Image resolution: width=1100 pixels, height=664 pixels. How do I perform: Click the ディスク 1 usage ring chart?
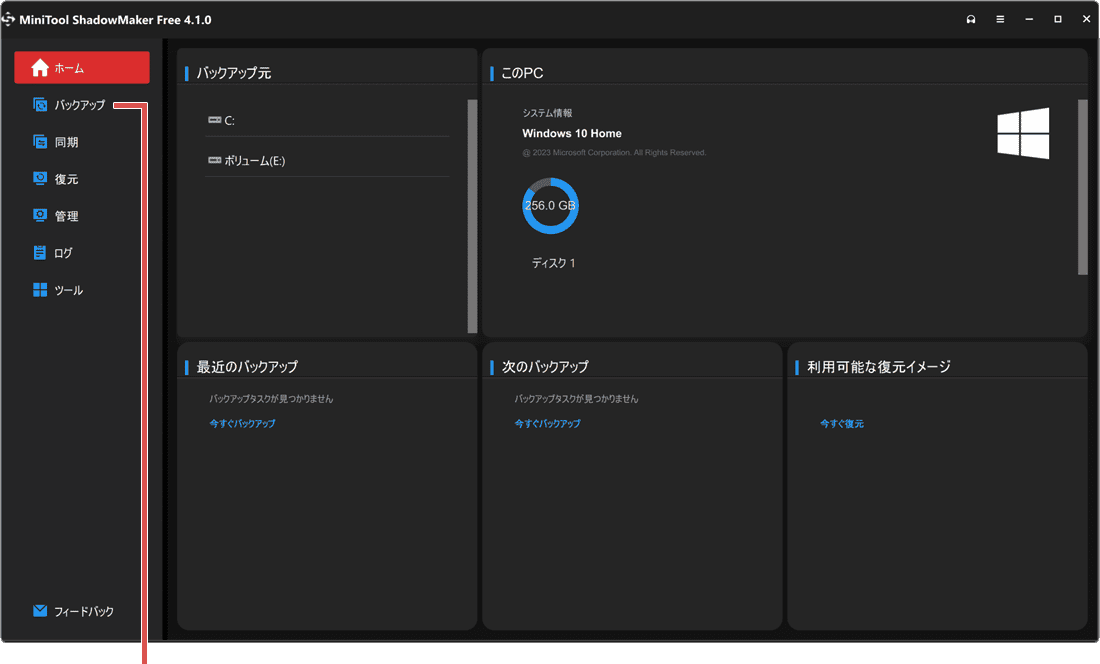551,205
